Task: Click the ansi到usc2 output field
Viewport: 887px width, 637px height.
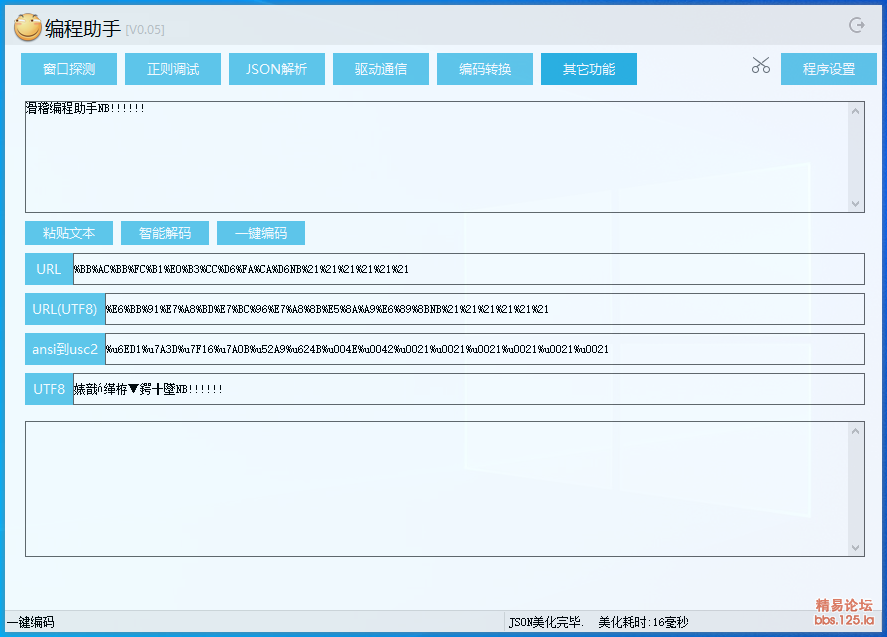Action: pyautogui.click(x=484, y=349)
